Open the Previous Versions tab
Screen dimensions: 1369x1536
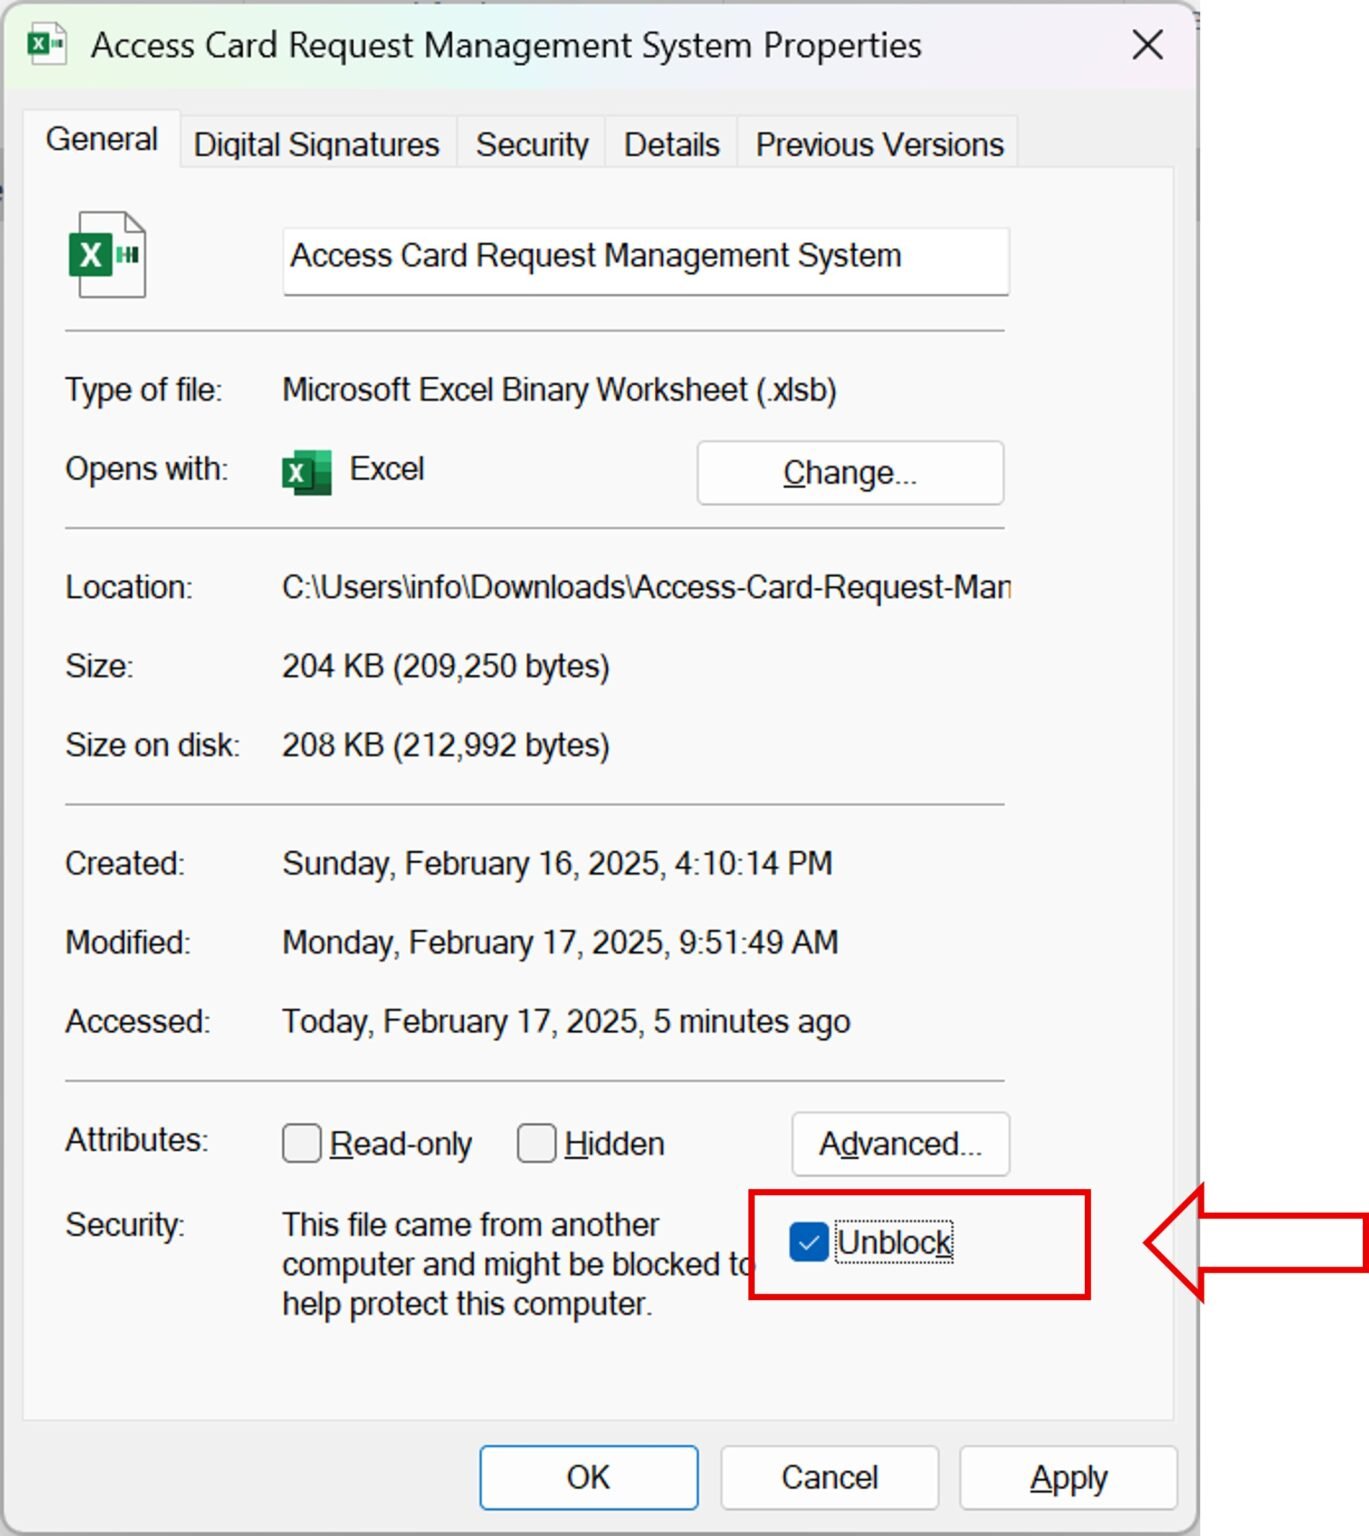pos(878,143)
